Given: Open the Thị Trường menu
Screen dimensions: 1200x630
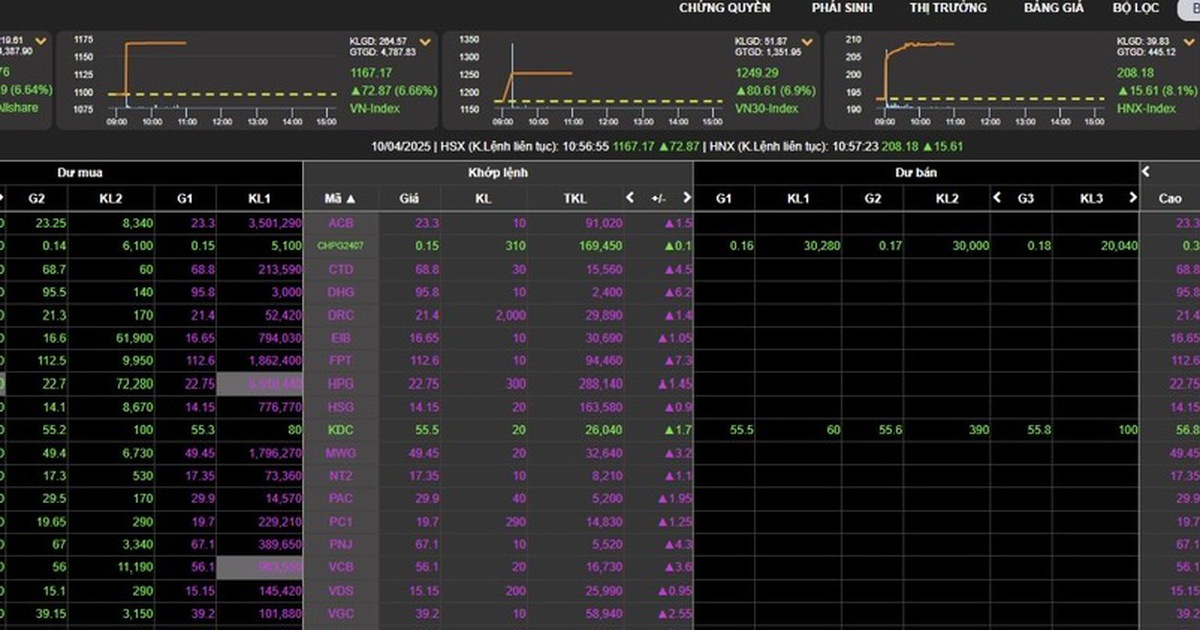Looking at the screenshot, I should point(947,8).
